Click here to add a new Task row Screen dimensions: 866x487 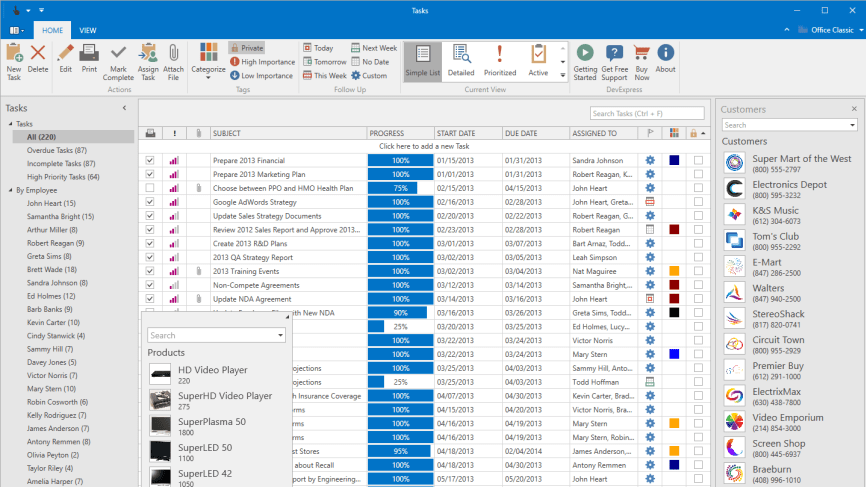tap(424, 146)
